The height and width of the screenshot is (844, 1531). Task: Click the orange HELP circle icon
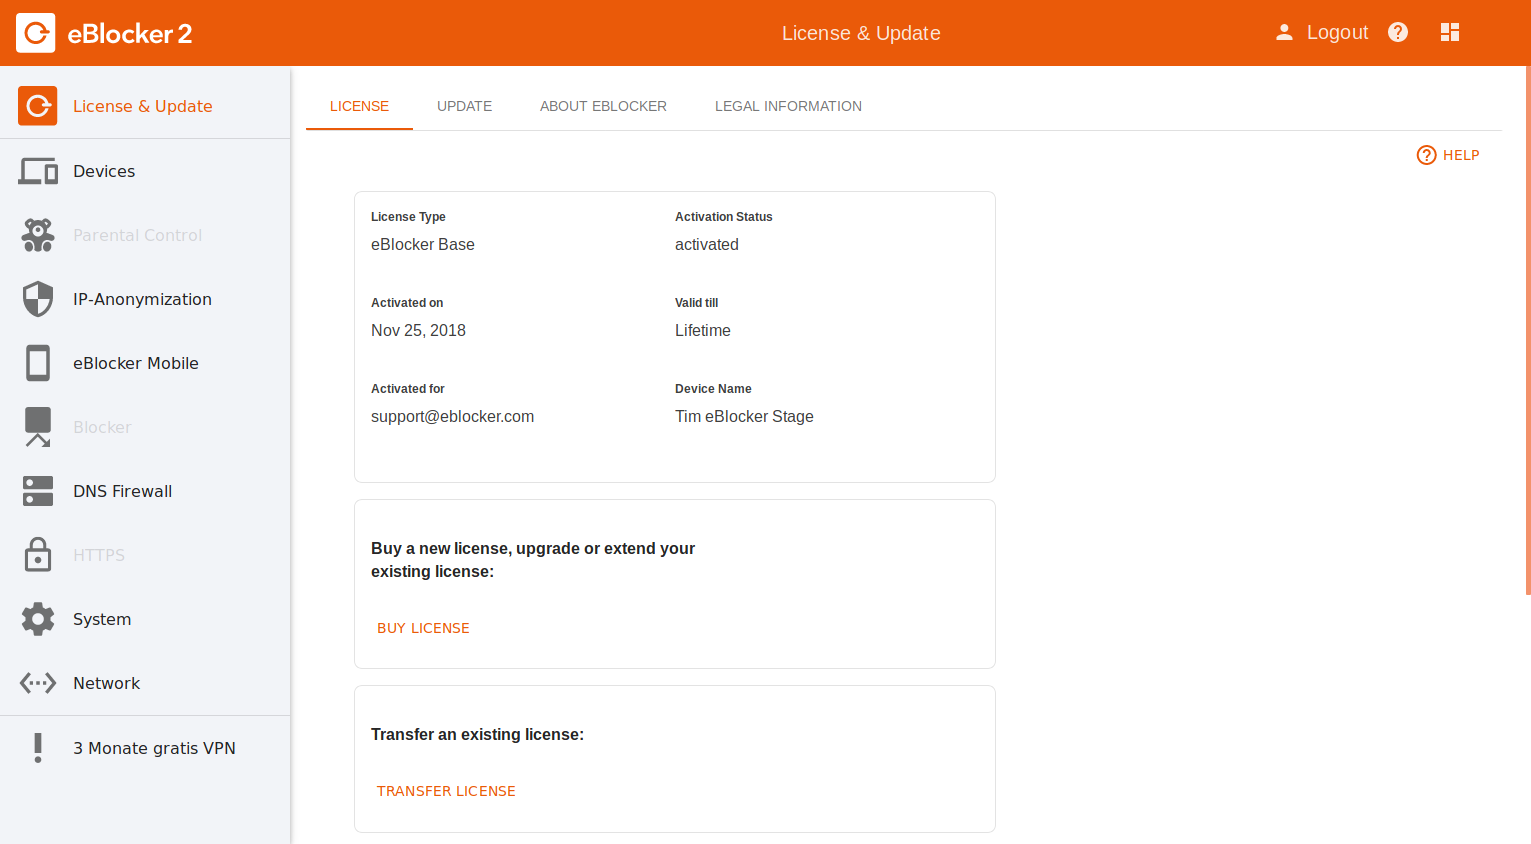coord(1427,155)
